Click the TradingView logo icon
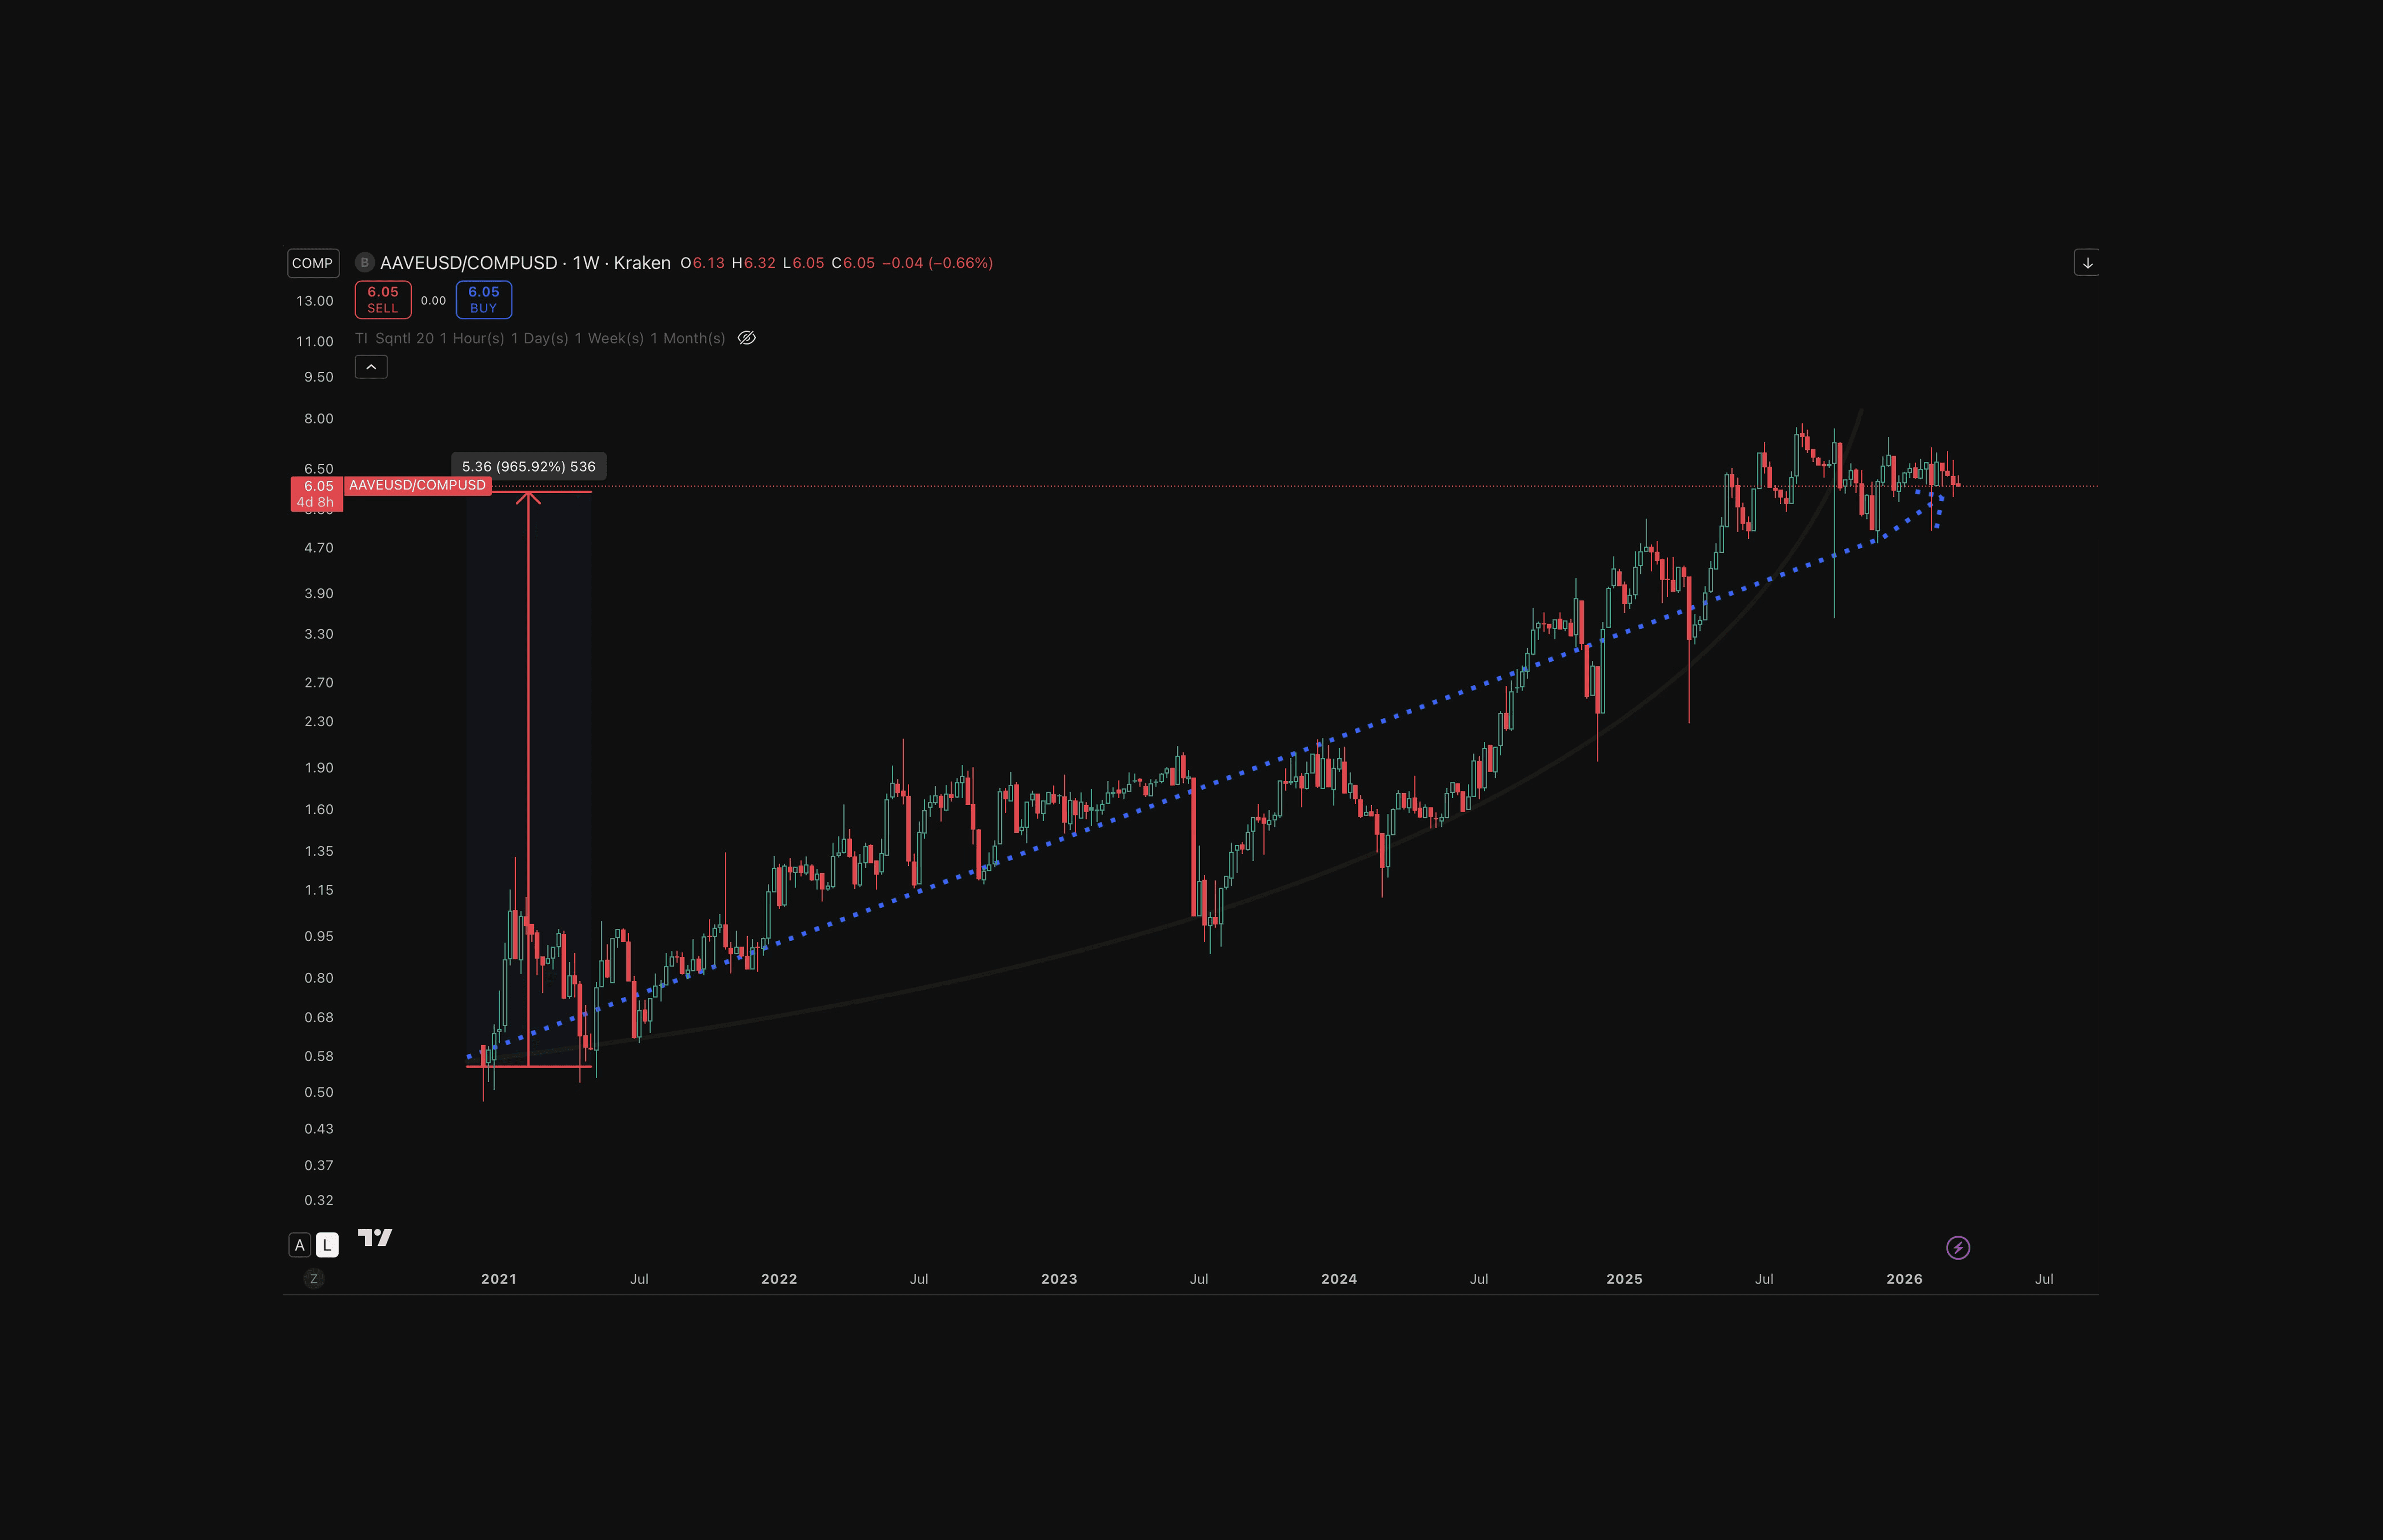The height and width of the screenshot is (1540, 2383). 375,1238
